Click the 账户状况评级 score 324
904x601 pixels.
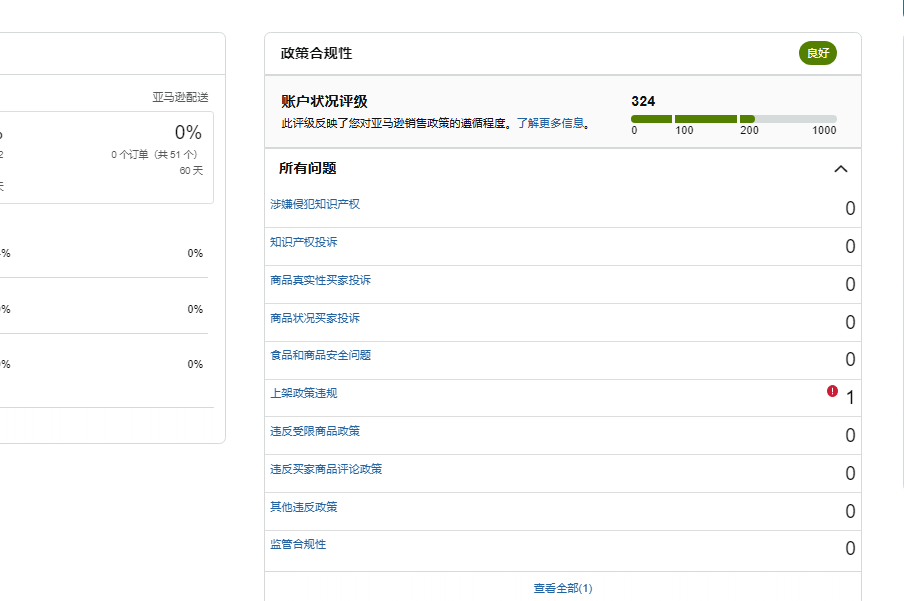[x=643, y=101]
